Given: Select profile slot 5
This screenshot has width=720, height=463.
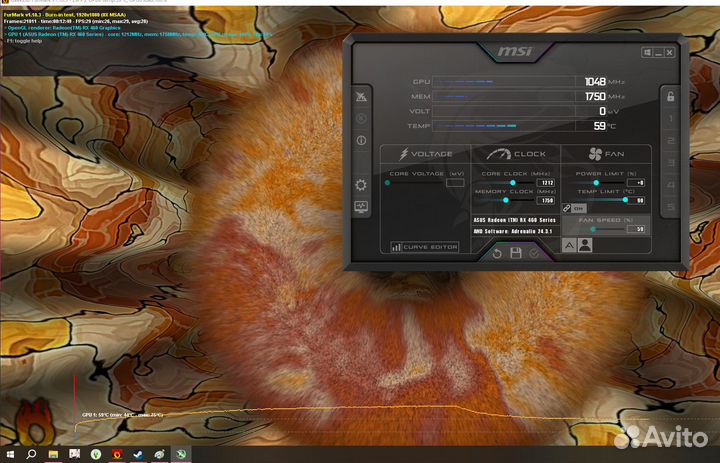Looking at the screenshot, I should 670,207.
